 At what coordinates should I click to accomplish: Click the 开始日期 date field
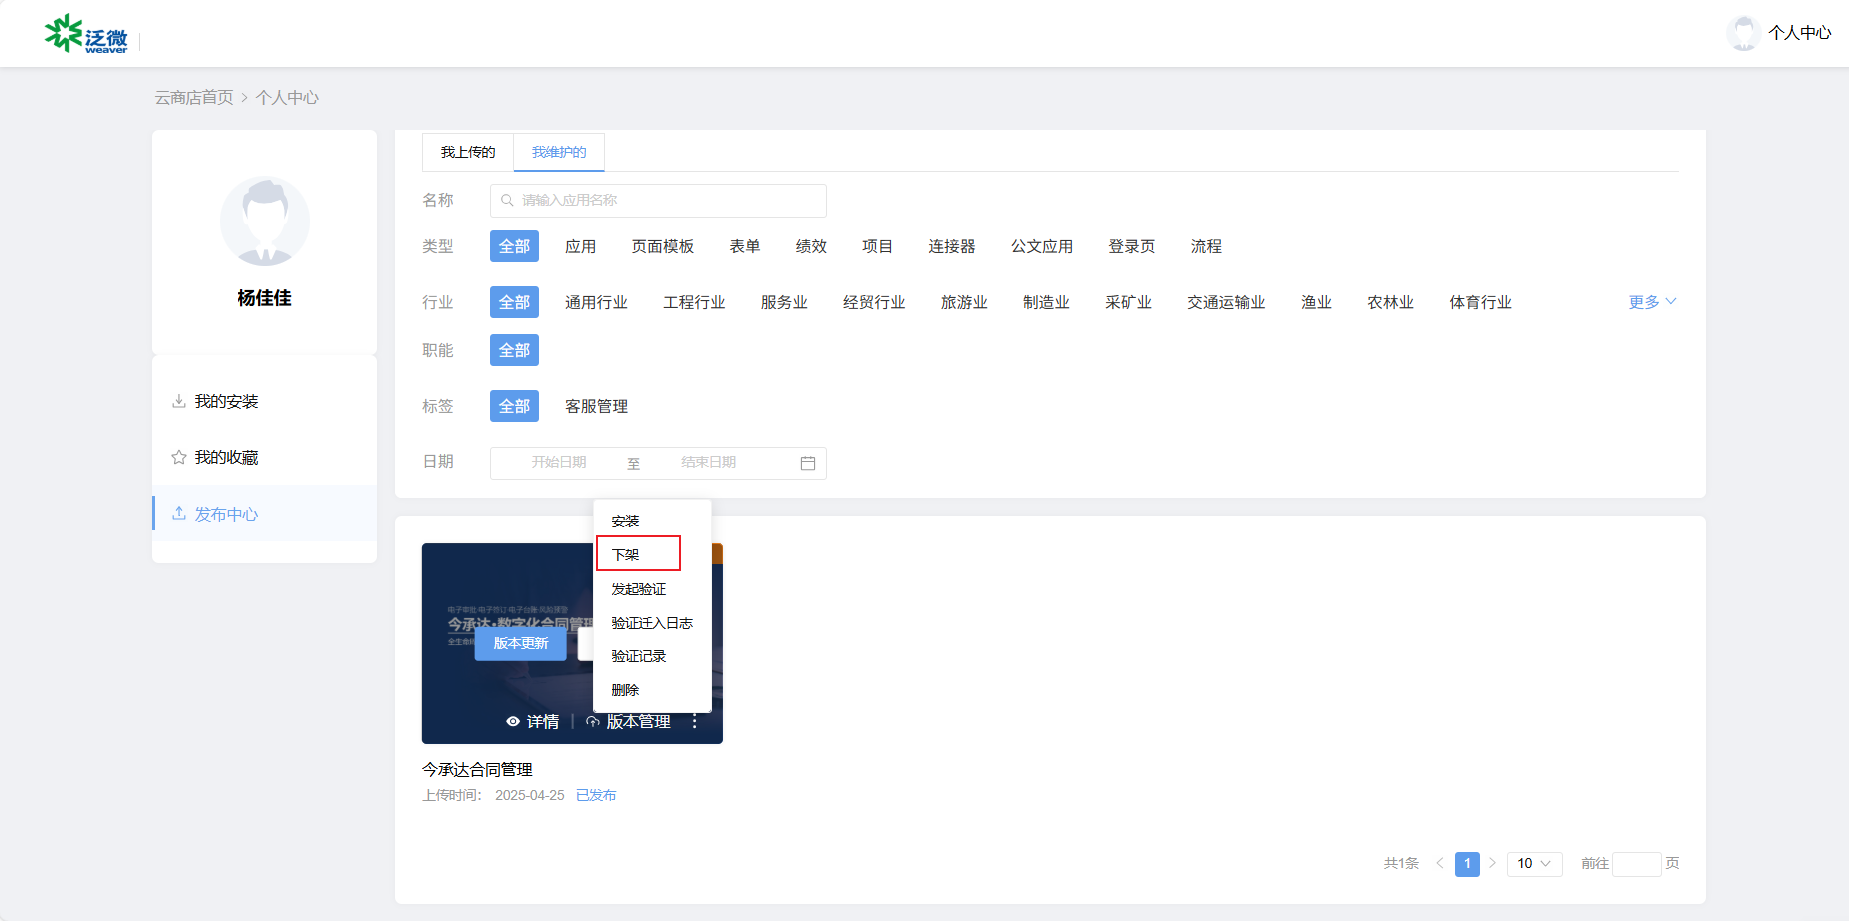pyautogui.click(x=558, y=462)
